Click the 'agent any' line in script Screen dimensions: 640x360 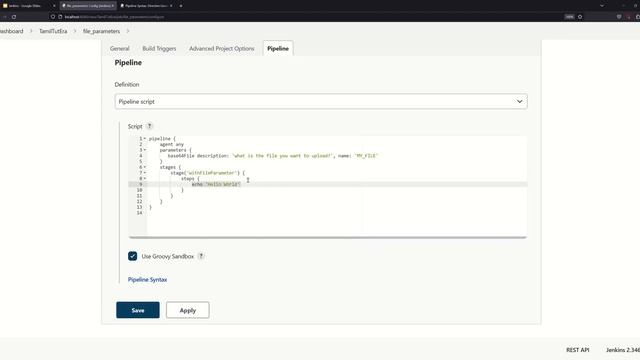pos(171,144)
